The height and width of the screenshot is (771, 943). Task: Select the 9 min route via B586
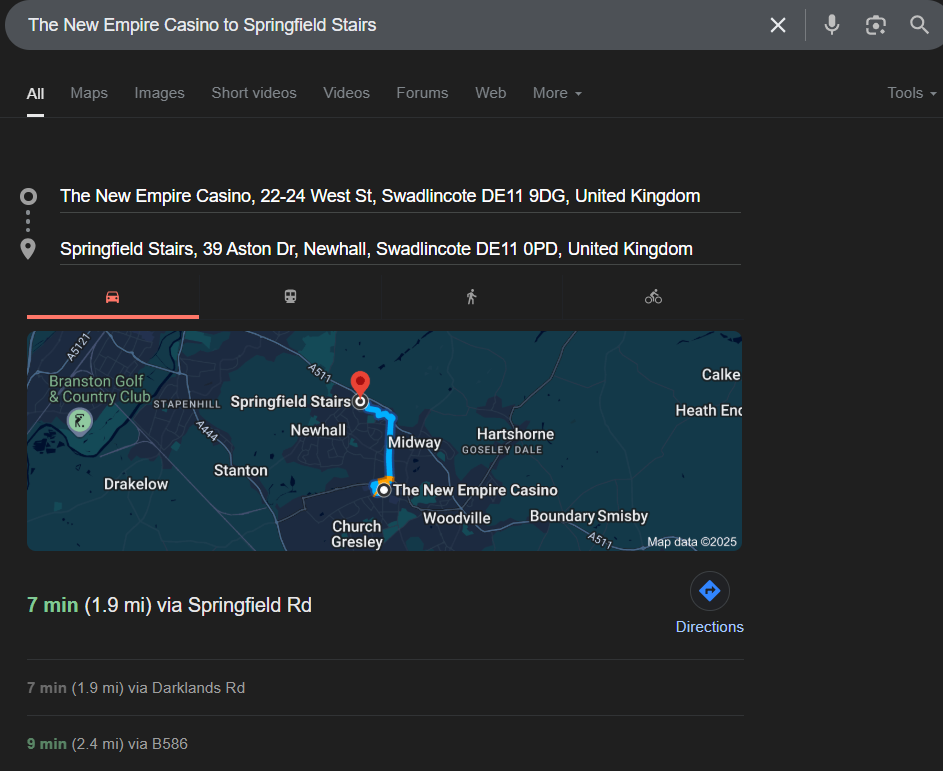pos(108,744)
